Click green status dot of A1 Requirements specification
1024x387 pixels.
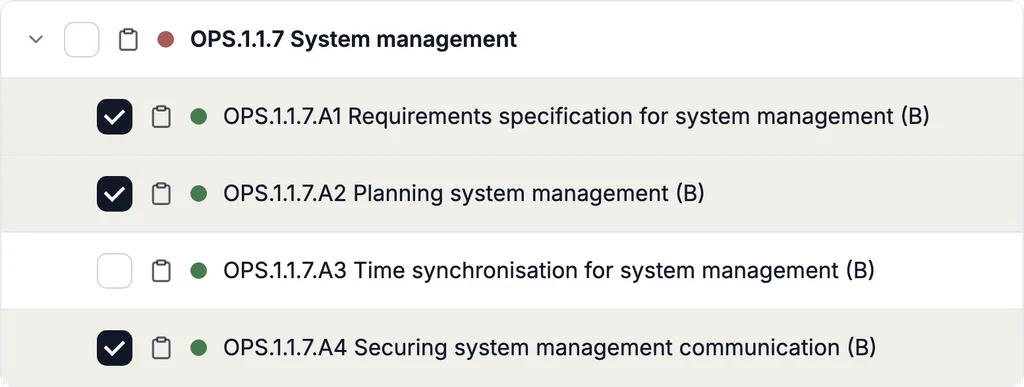pyautogui.click(x=199, y=117)
